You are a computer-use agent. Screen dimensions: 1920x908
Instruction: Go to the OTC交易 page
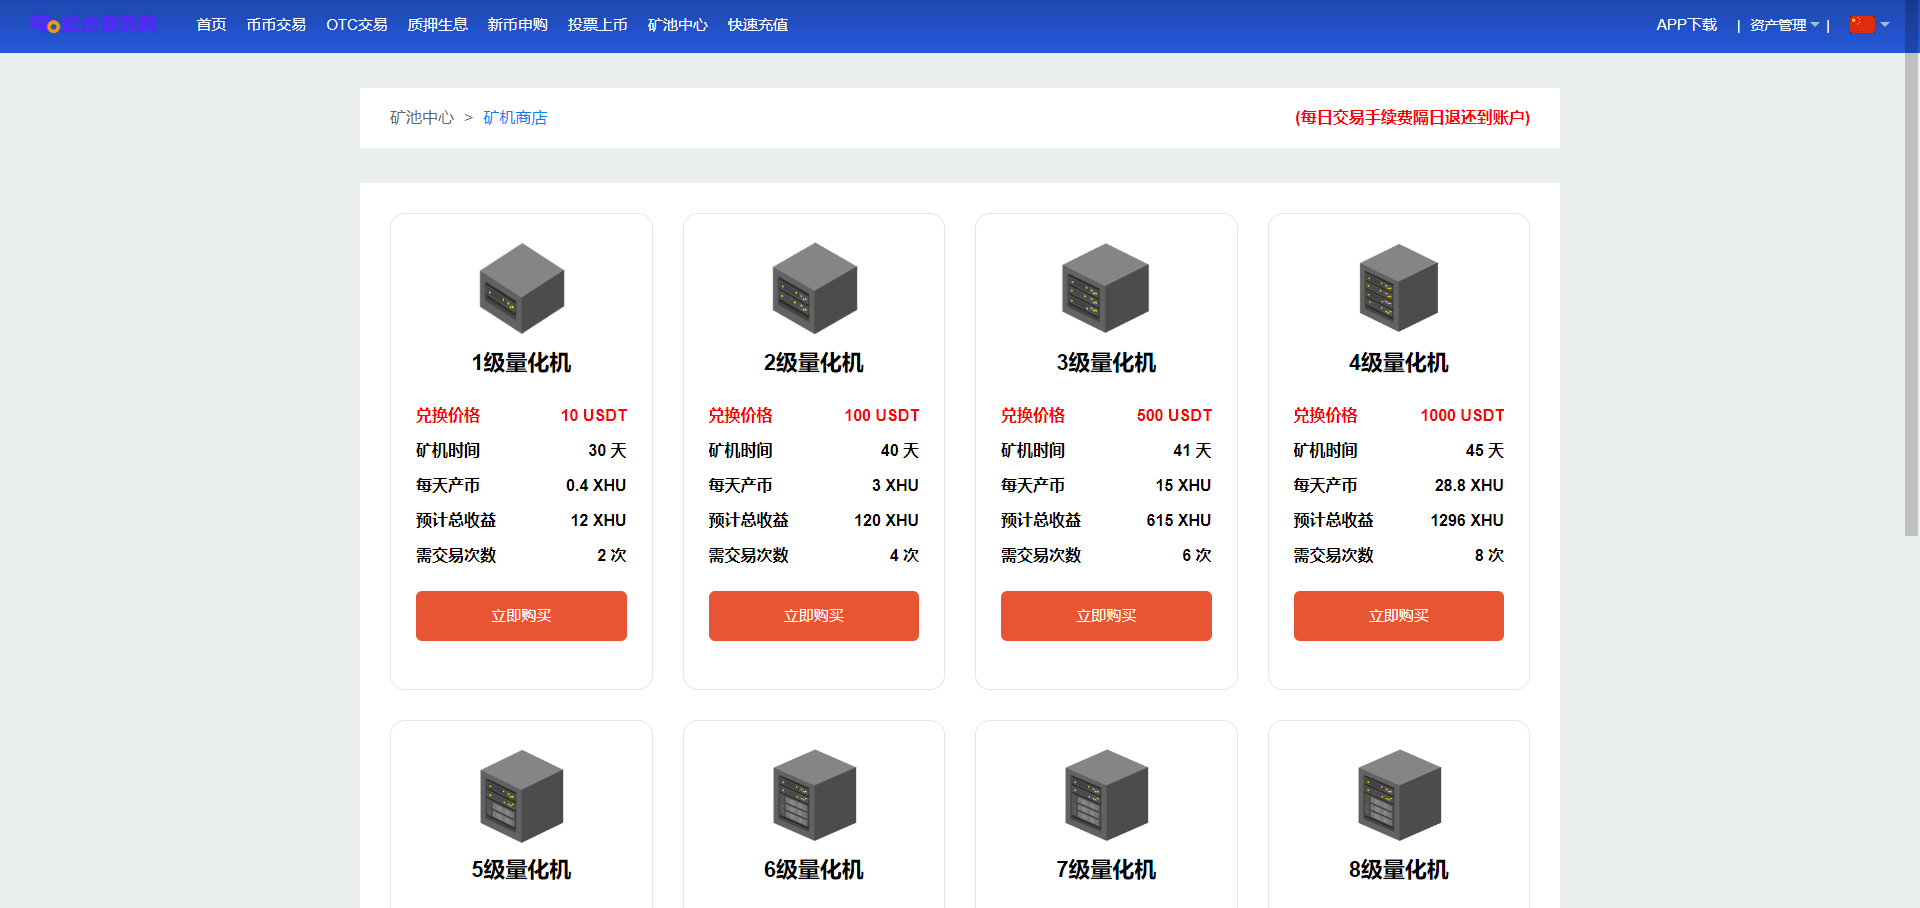click(x=356, y=25)
